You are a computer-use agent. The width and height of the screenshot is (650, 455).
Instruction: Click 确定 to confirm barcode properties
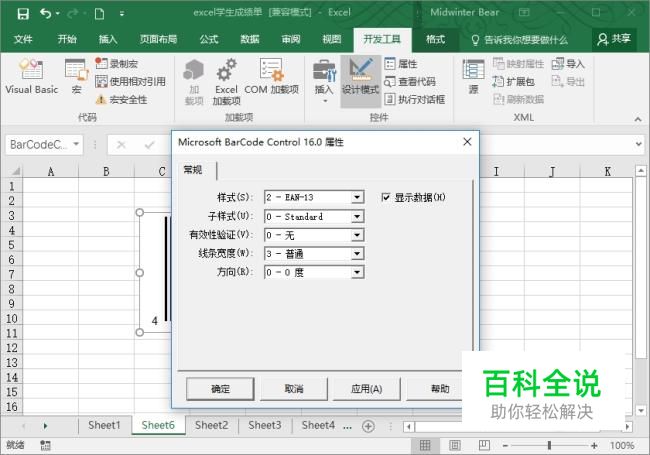click(220, 389)
